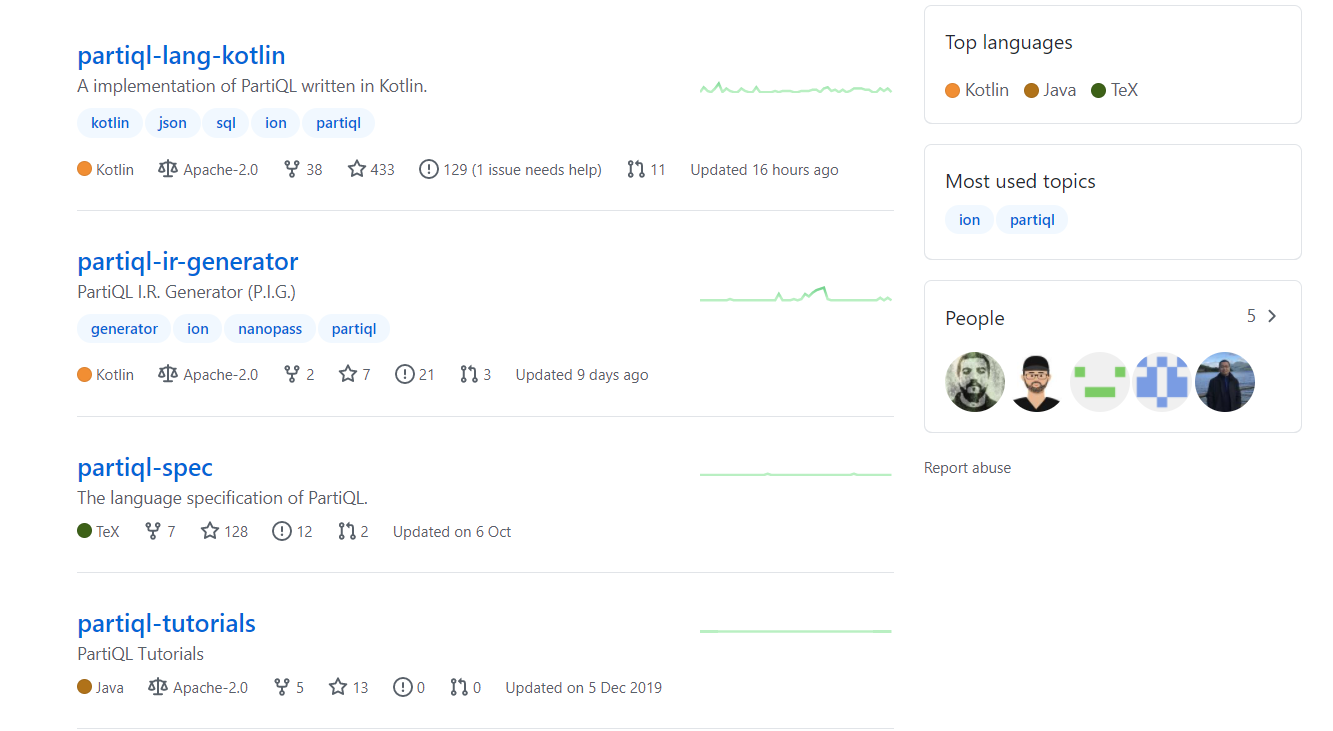Select the ion tag in Most used topics
Viewport: 1333px width, 731px height.
(970, 220)
